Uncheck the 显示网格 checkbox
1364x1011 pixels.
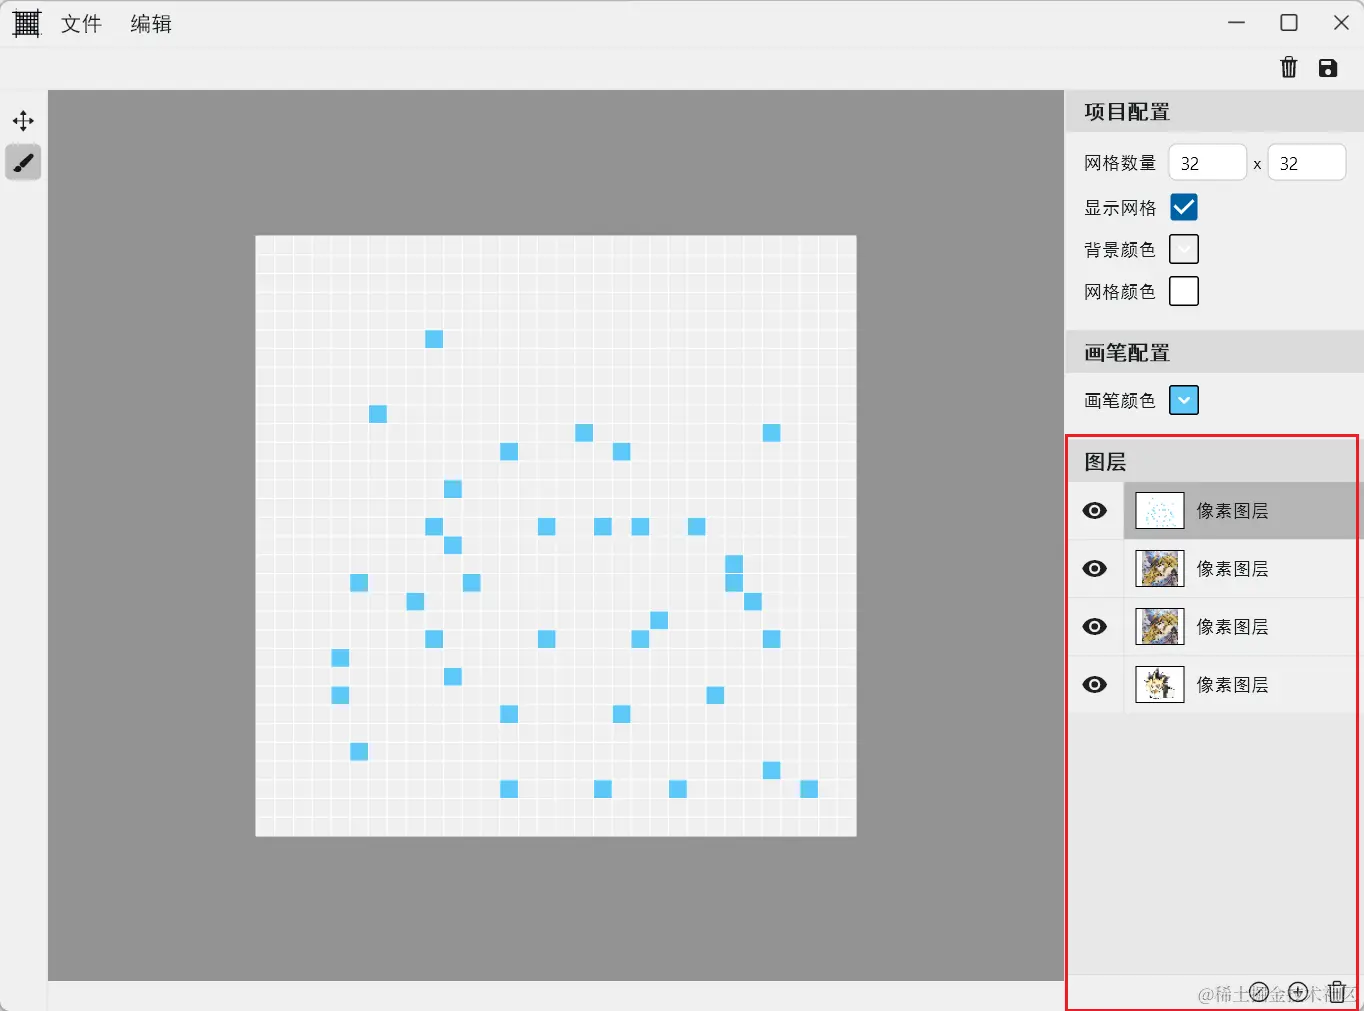[x=1184, y=207]
